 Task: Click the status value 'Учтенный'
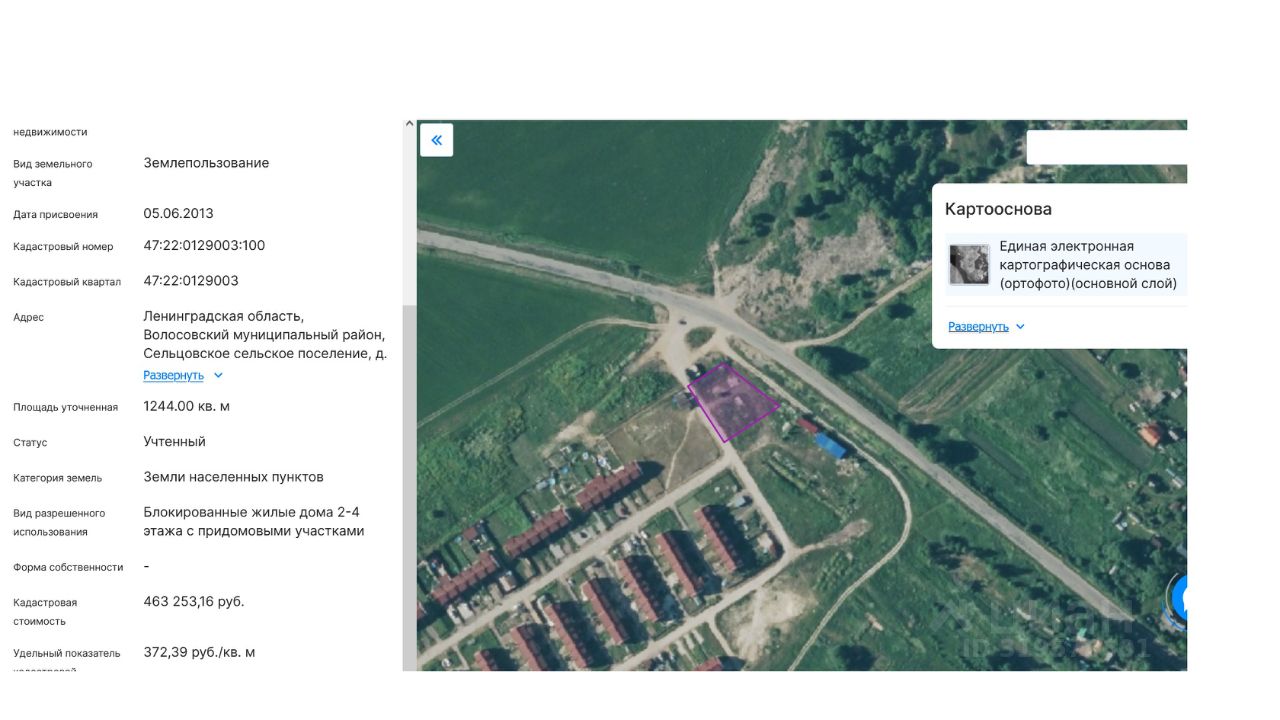[174, 442]
